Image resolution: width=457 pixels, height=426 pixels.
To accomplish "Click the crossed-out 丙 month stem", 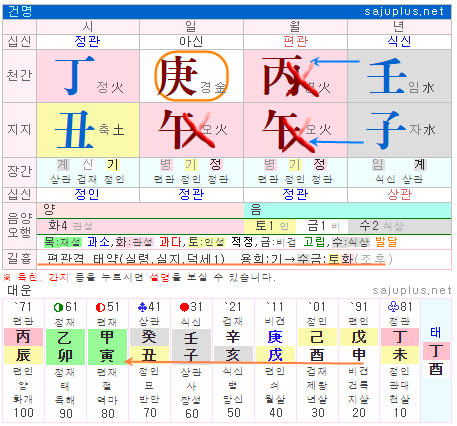I will [282, 76].
